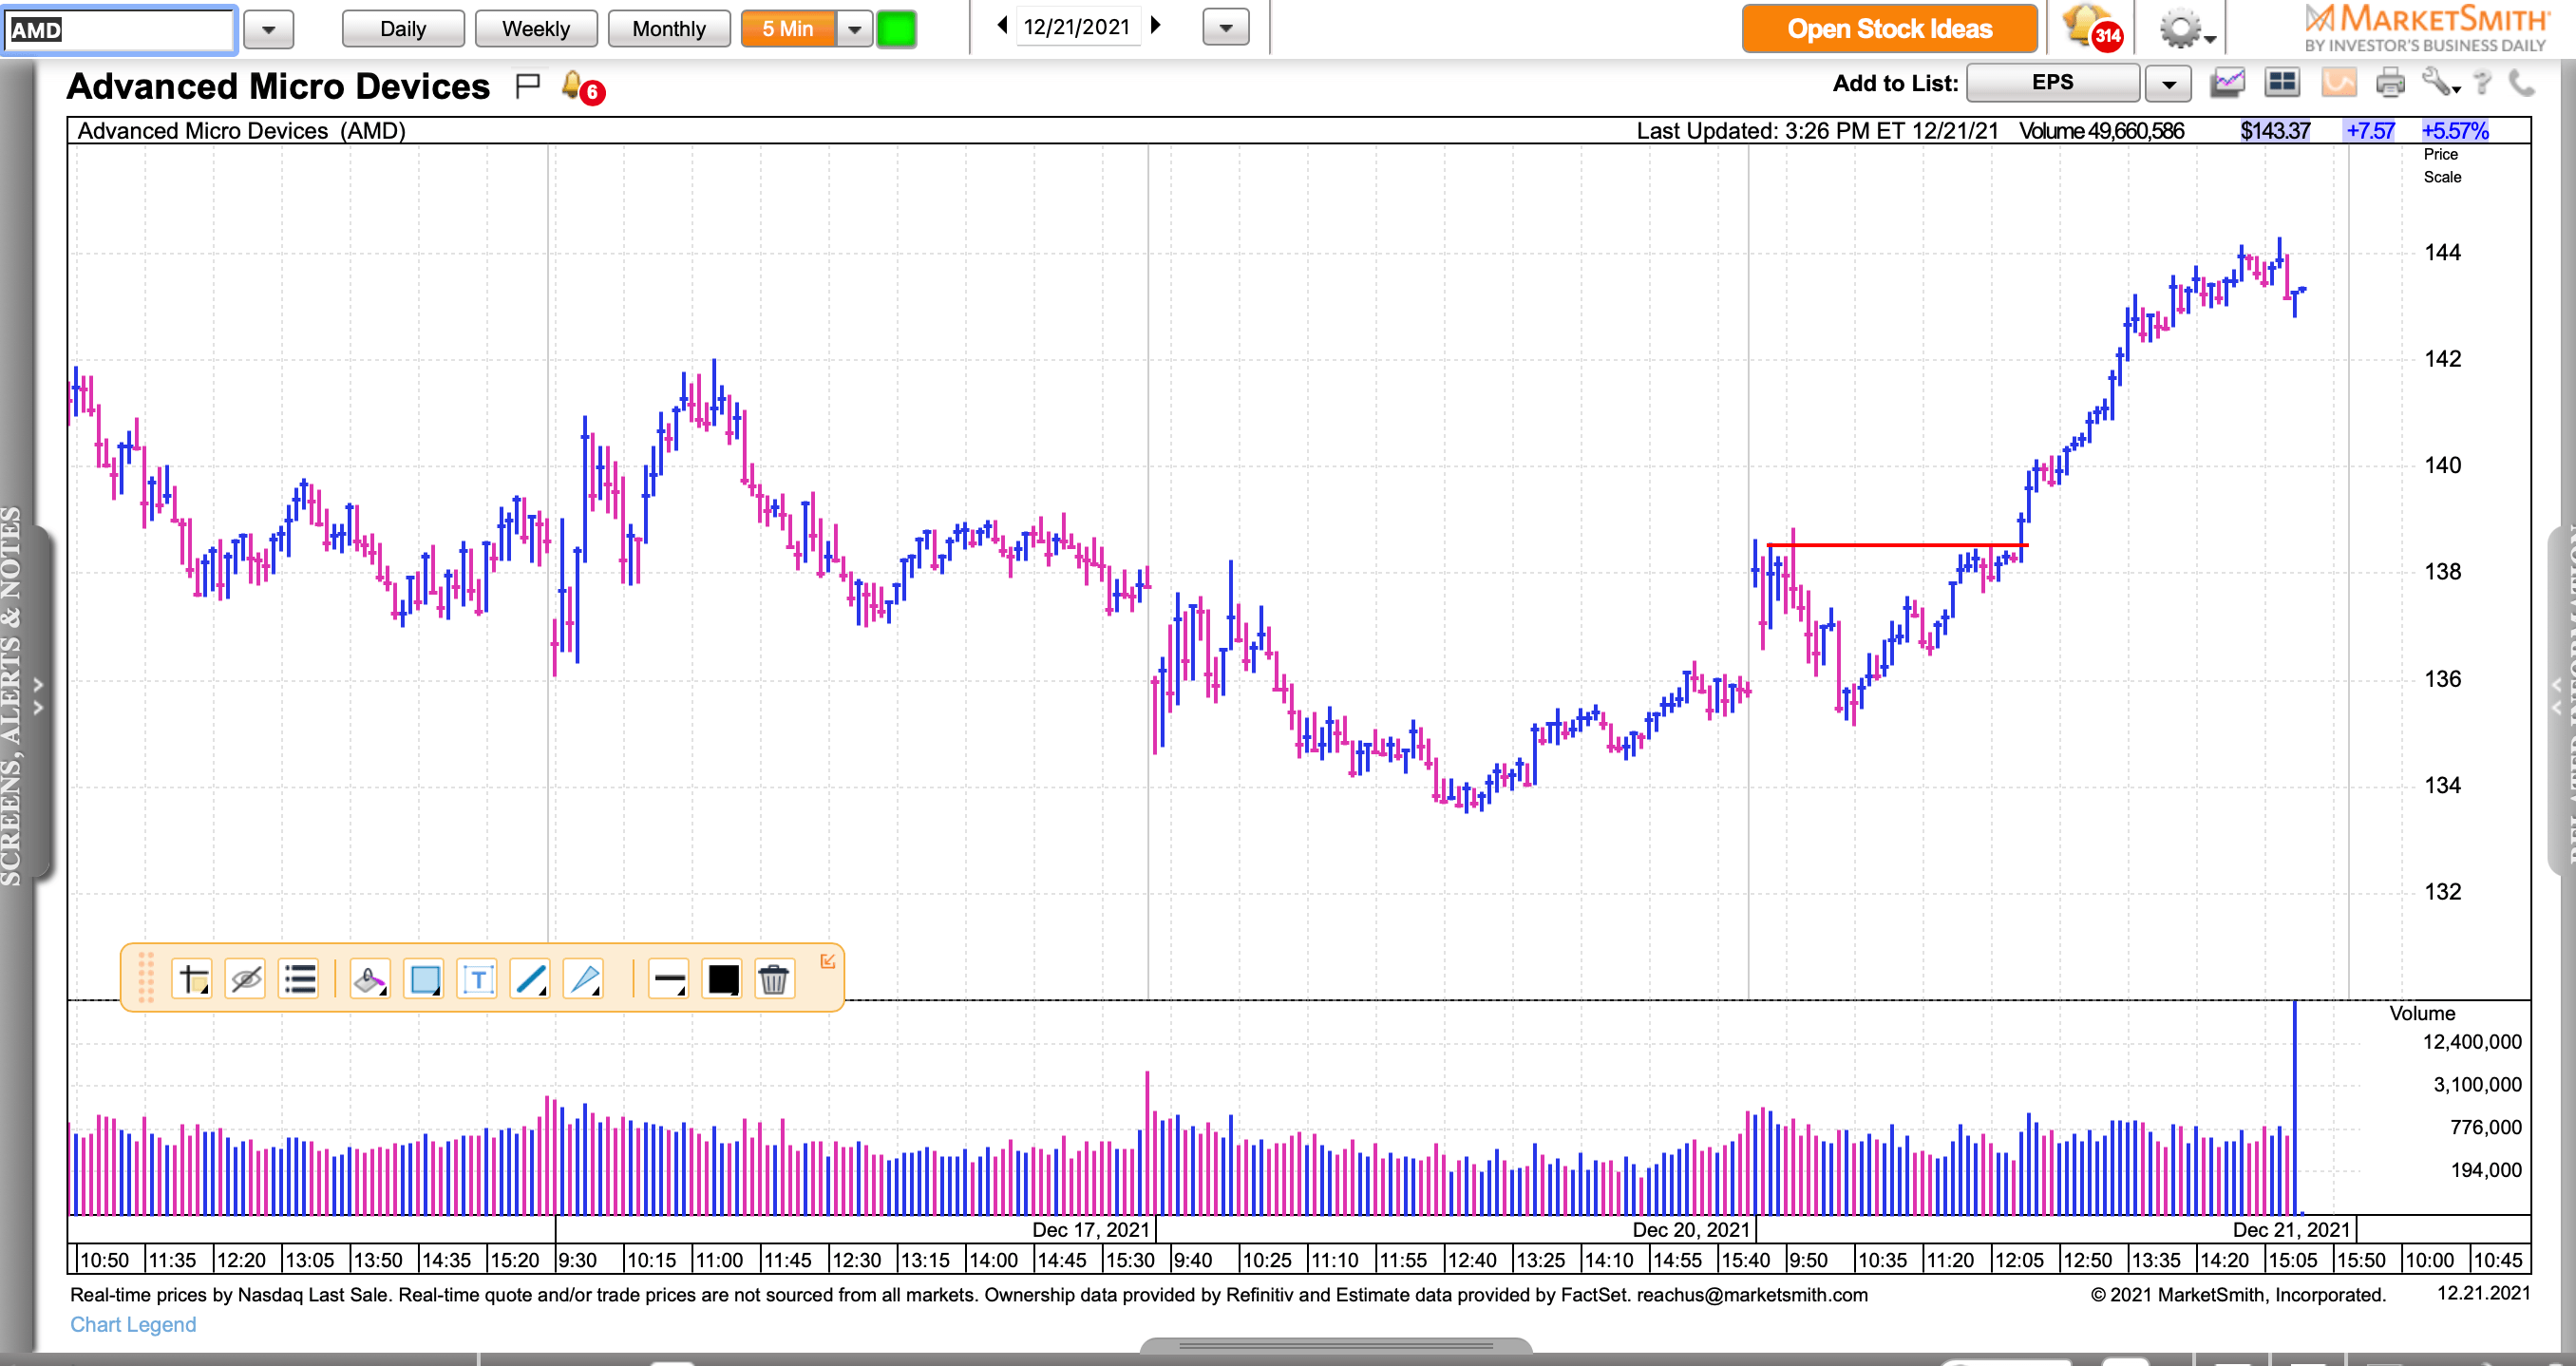
Task: Switch to the Weekly chart
Action: 536,29
